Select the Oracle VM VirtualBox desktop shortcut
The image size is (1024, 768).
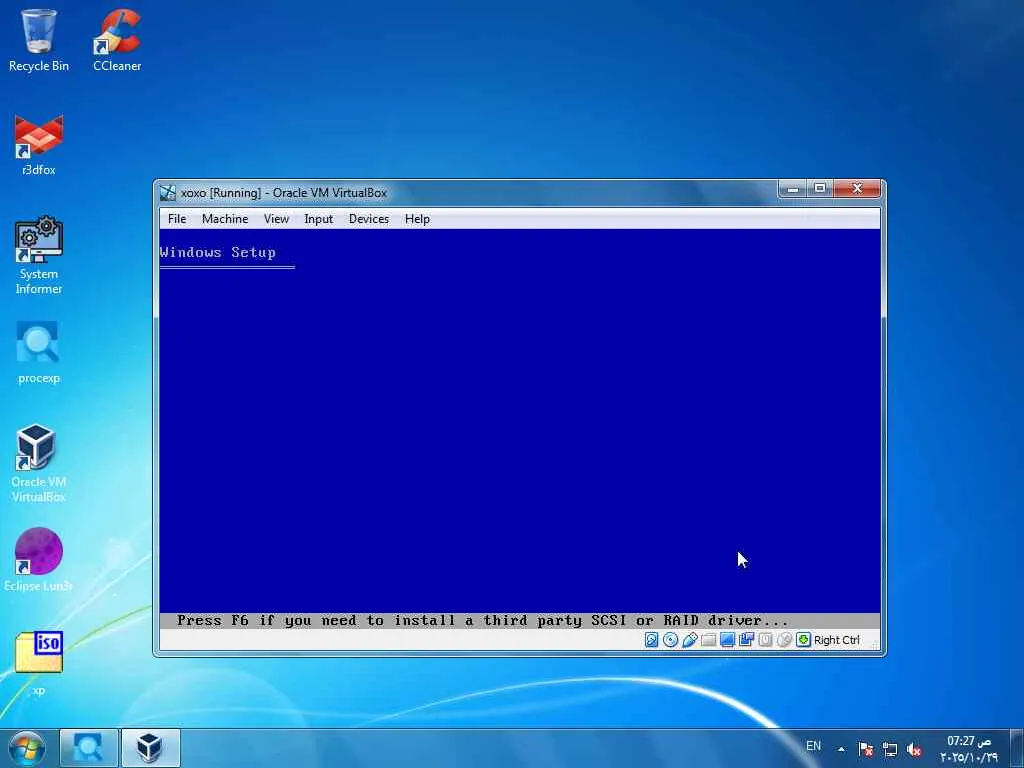[39, 463]
